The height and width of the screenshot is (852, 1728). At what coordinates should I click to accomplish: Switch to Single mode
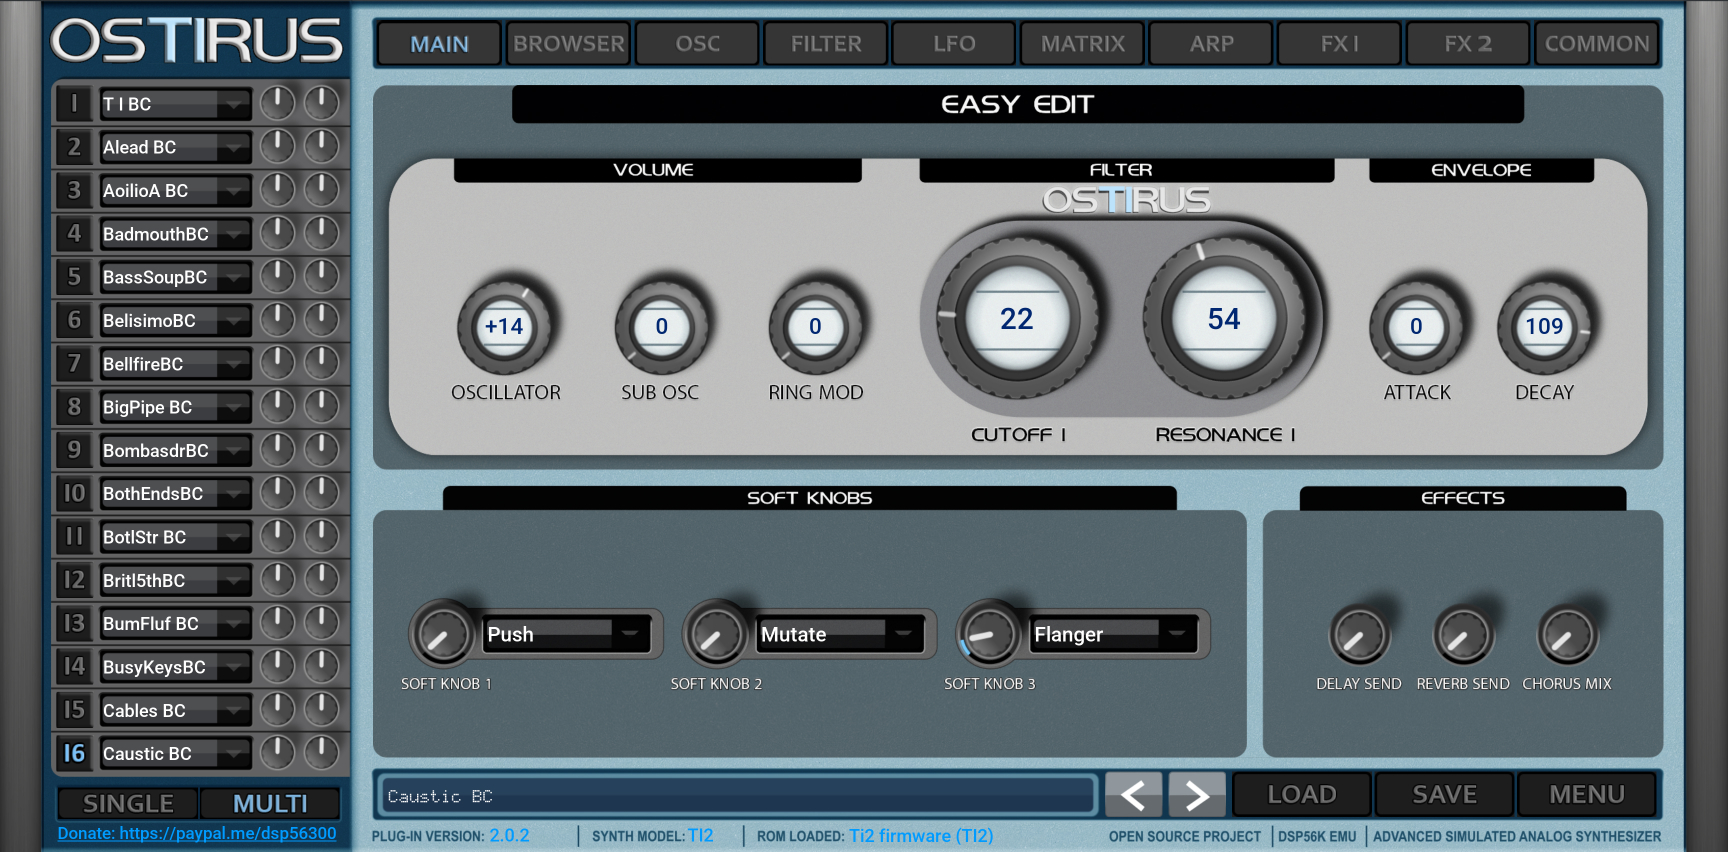(x=128, y=803)
